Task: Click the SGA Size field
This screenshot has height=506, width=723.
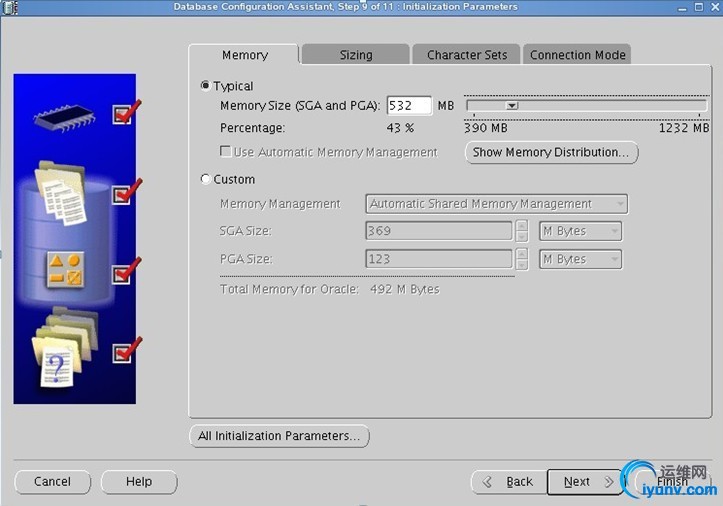Action: tap(439, 231)
